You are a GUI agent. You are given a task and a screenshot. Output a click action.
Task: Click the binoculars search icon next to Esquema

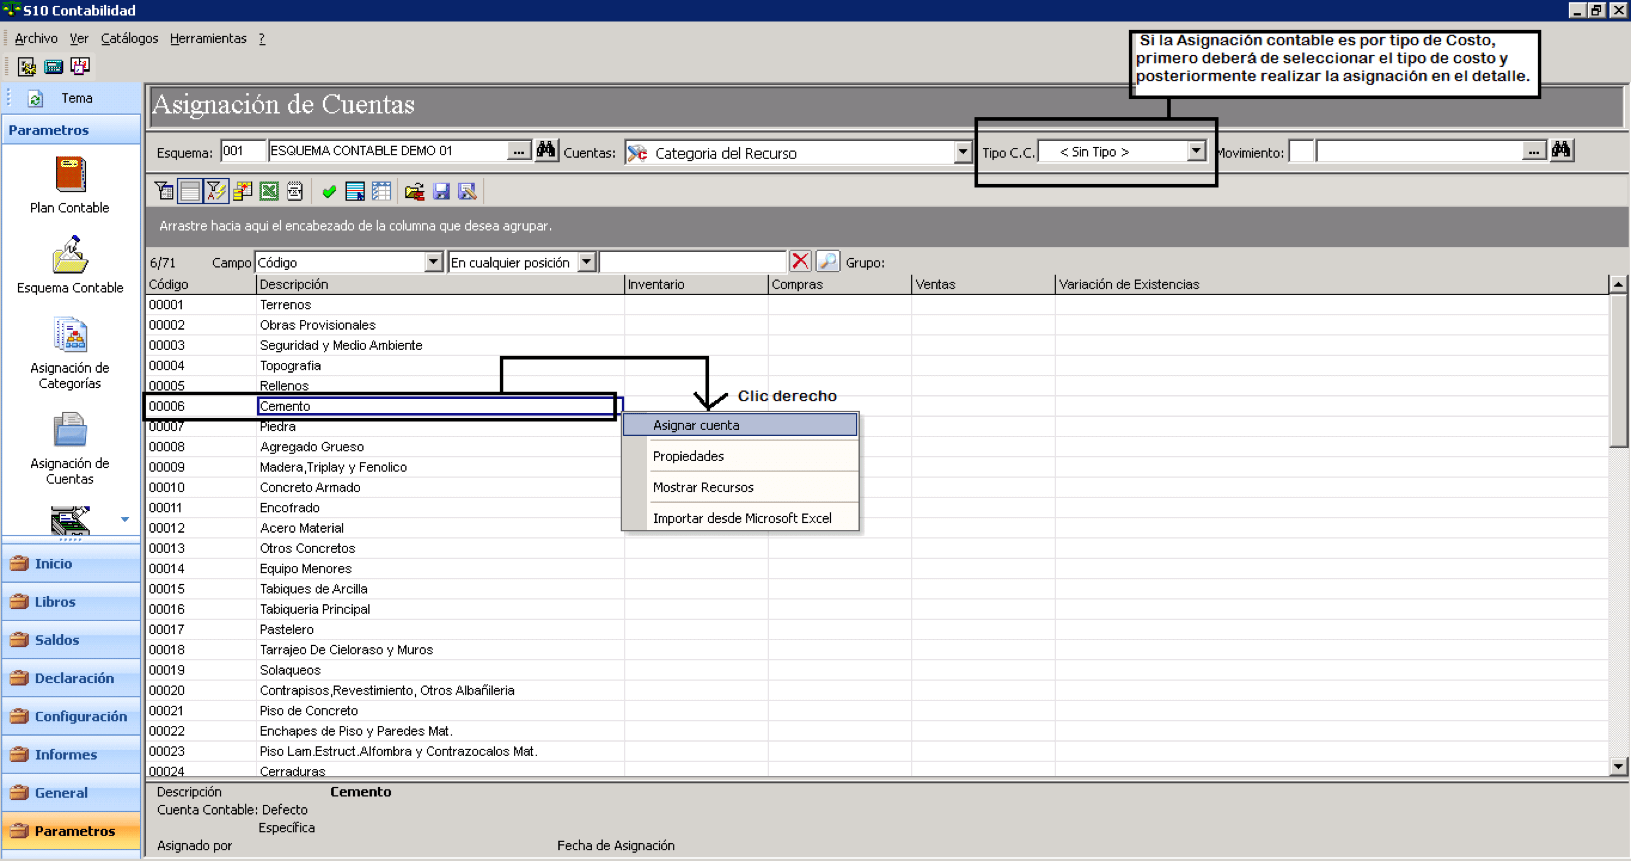pos(546,150)
